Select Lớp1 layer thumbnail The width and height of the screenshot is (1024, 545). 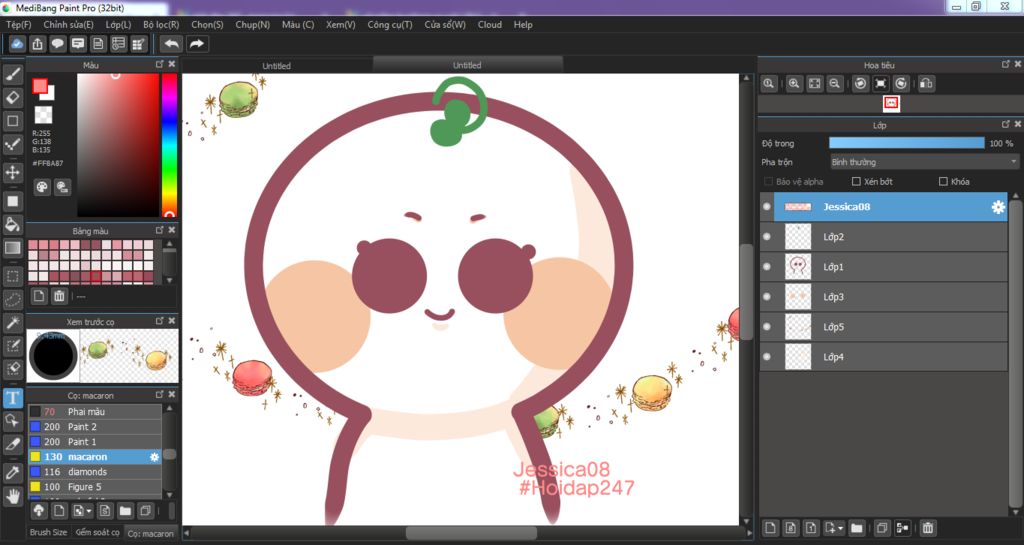798,267
